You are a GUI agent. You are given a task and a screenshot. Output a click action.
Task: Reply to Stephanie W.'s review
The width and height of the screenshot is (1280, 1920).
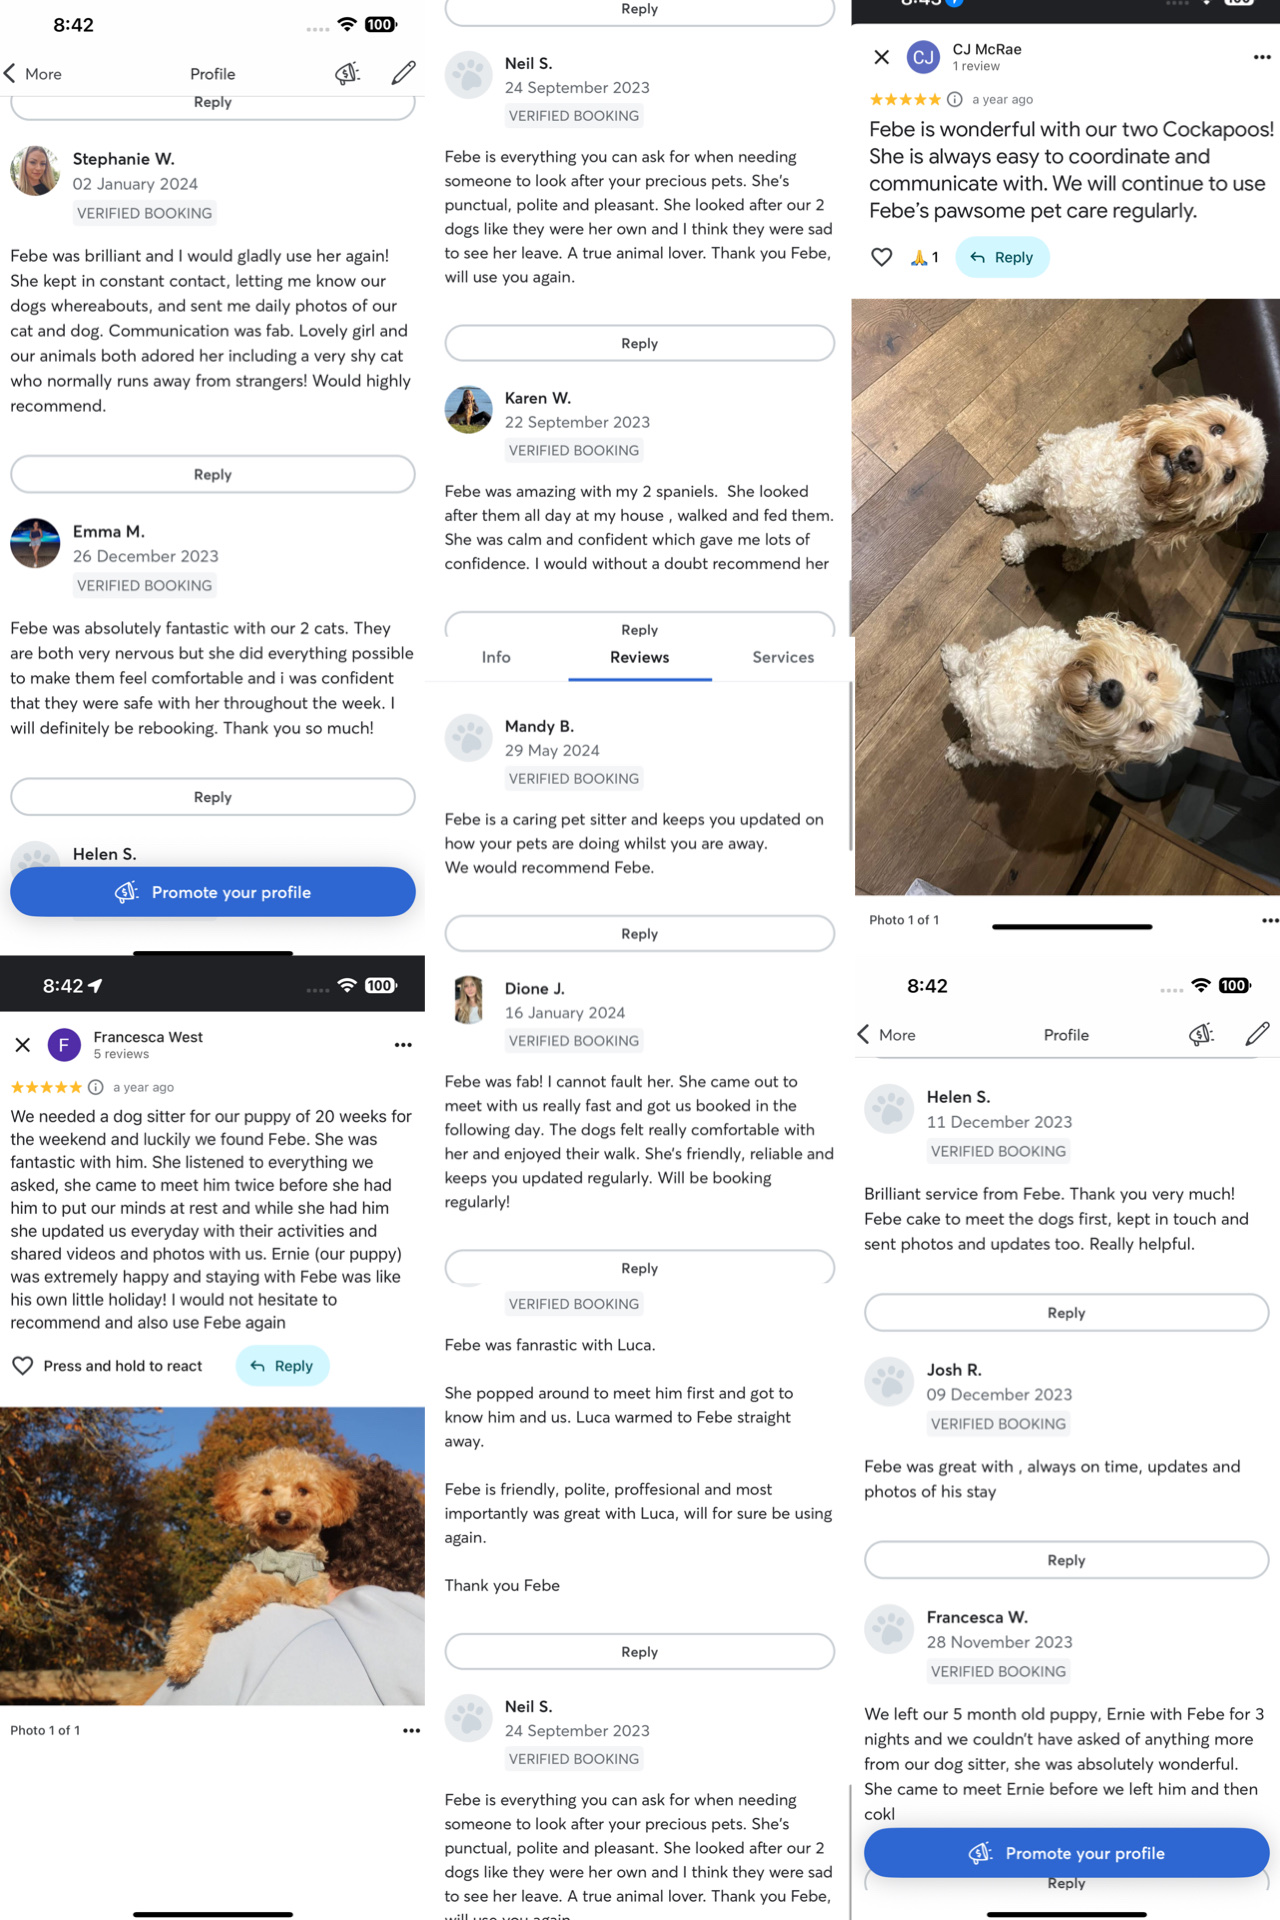tap(213, 474)
